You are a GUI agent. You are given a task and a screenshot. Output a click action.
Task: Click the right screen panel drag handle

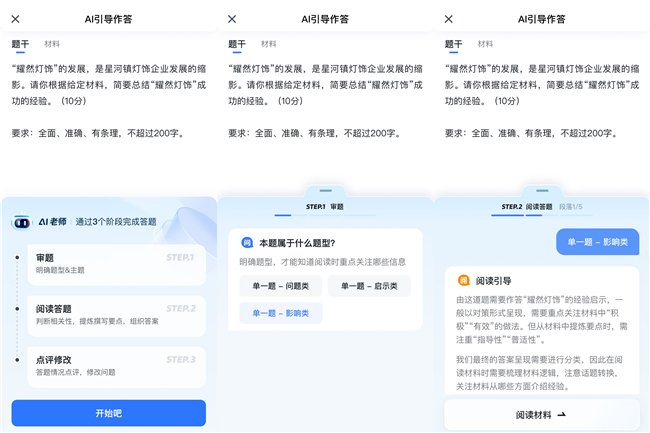542,191
